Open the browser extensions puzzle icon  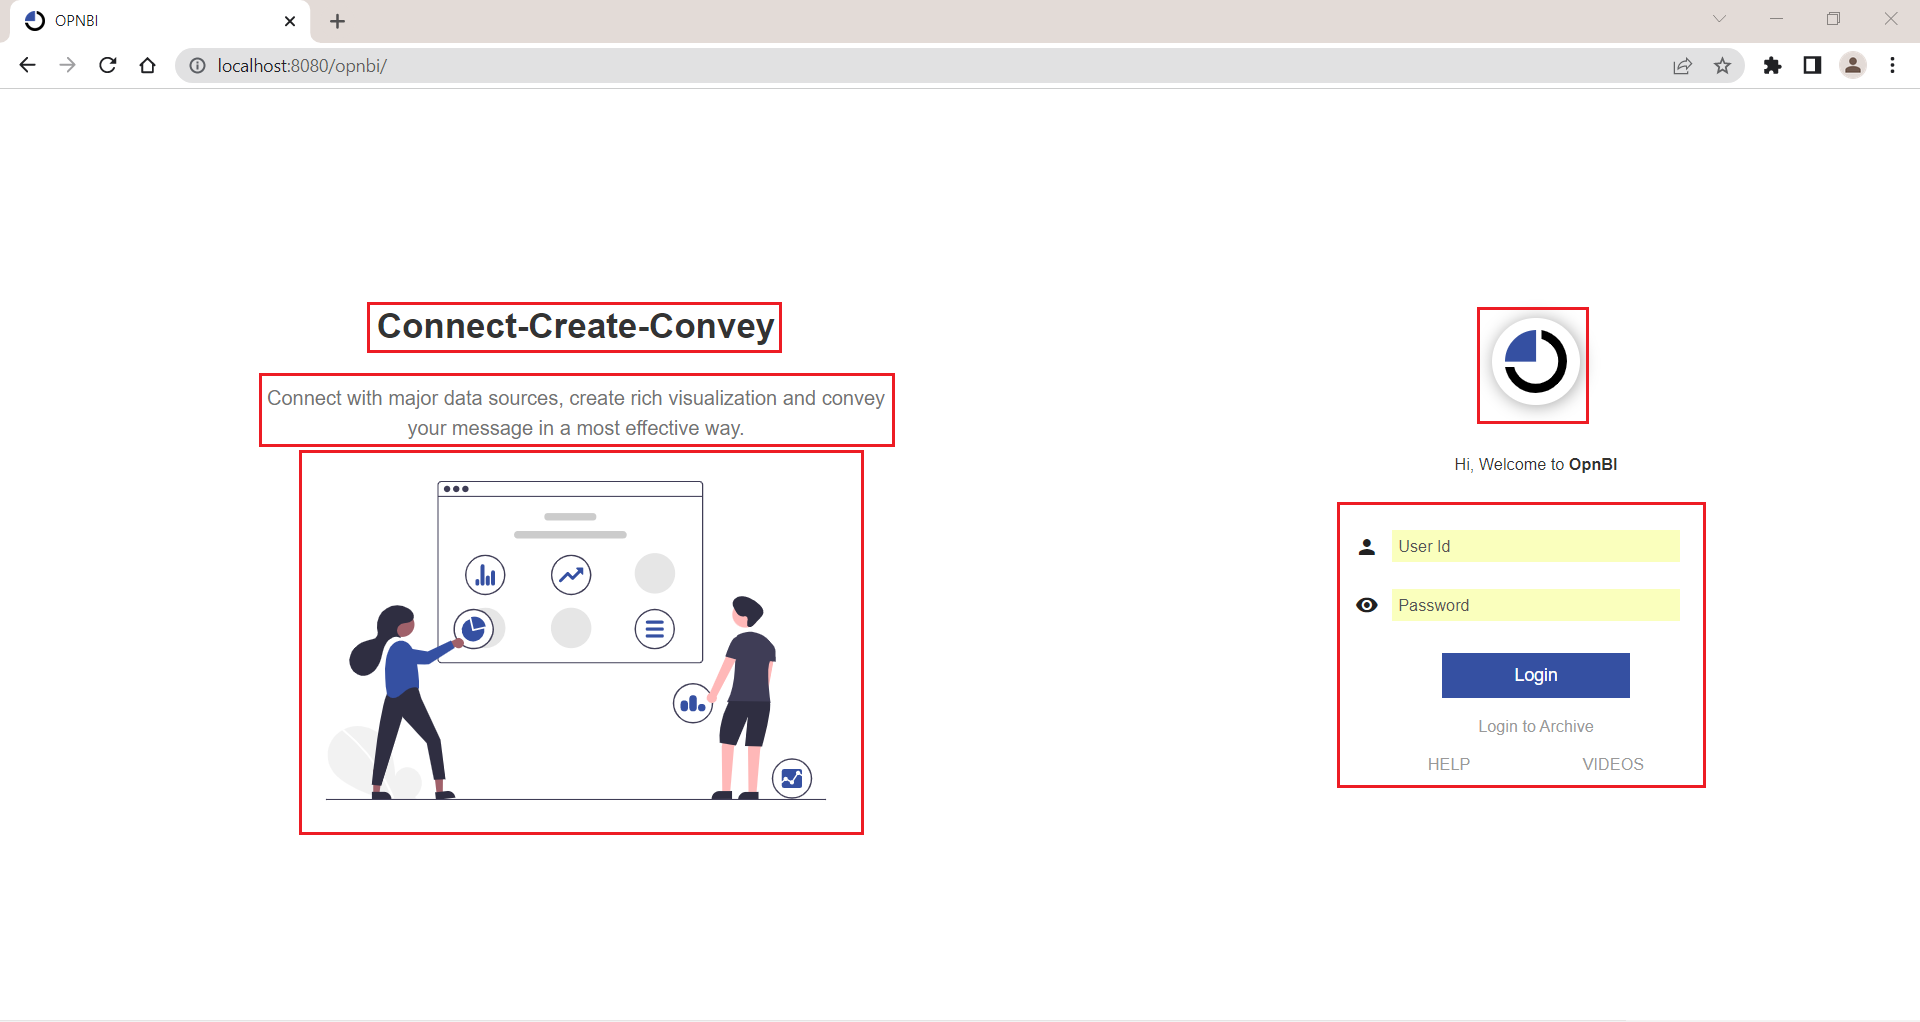coord(1772,66)
